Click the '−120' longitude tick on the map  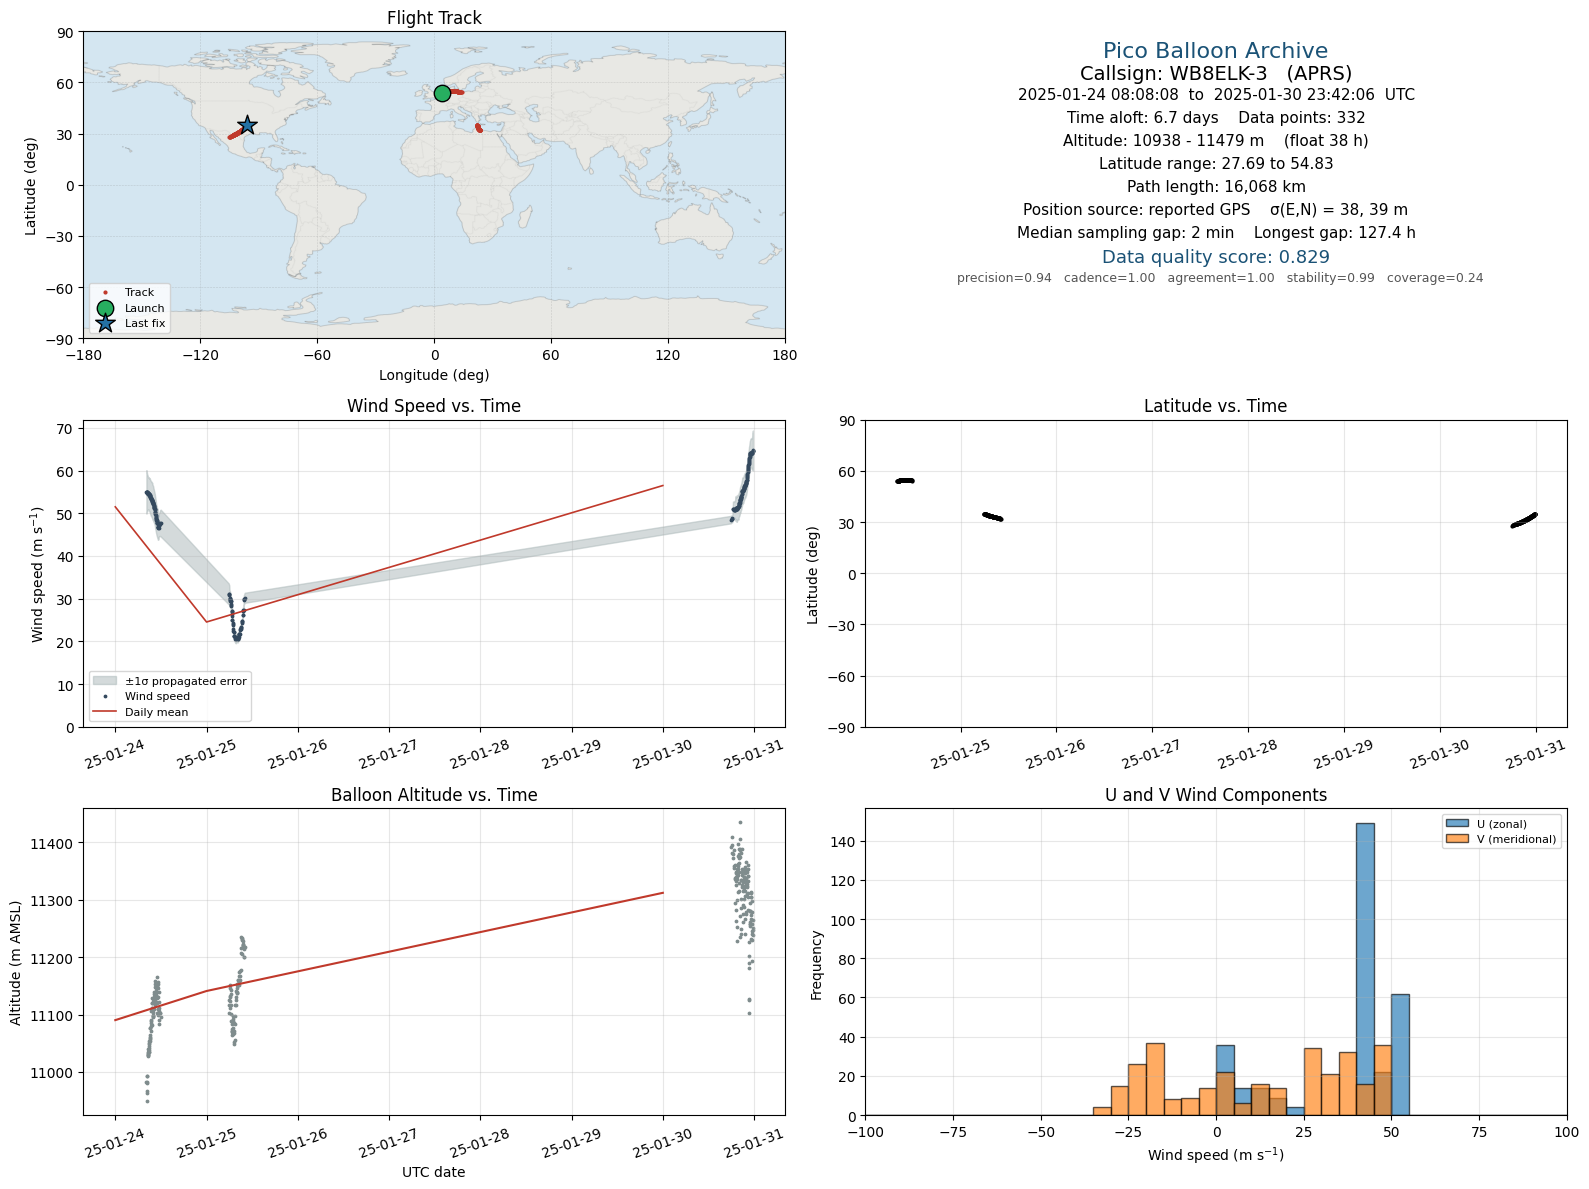(200, 355)
